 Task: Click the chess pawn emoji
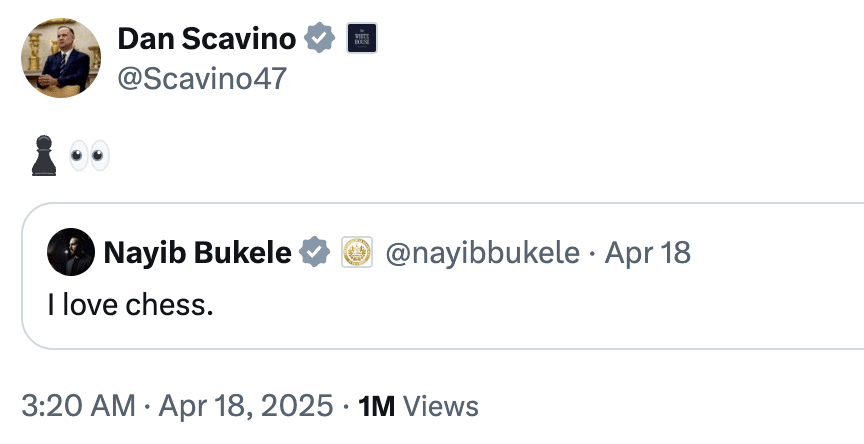(x=42, y=157)
